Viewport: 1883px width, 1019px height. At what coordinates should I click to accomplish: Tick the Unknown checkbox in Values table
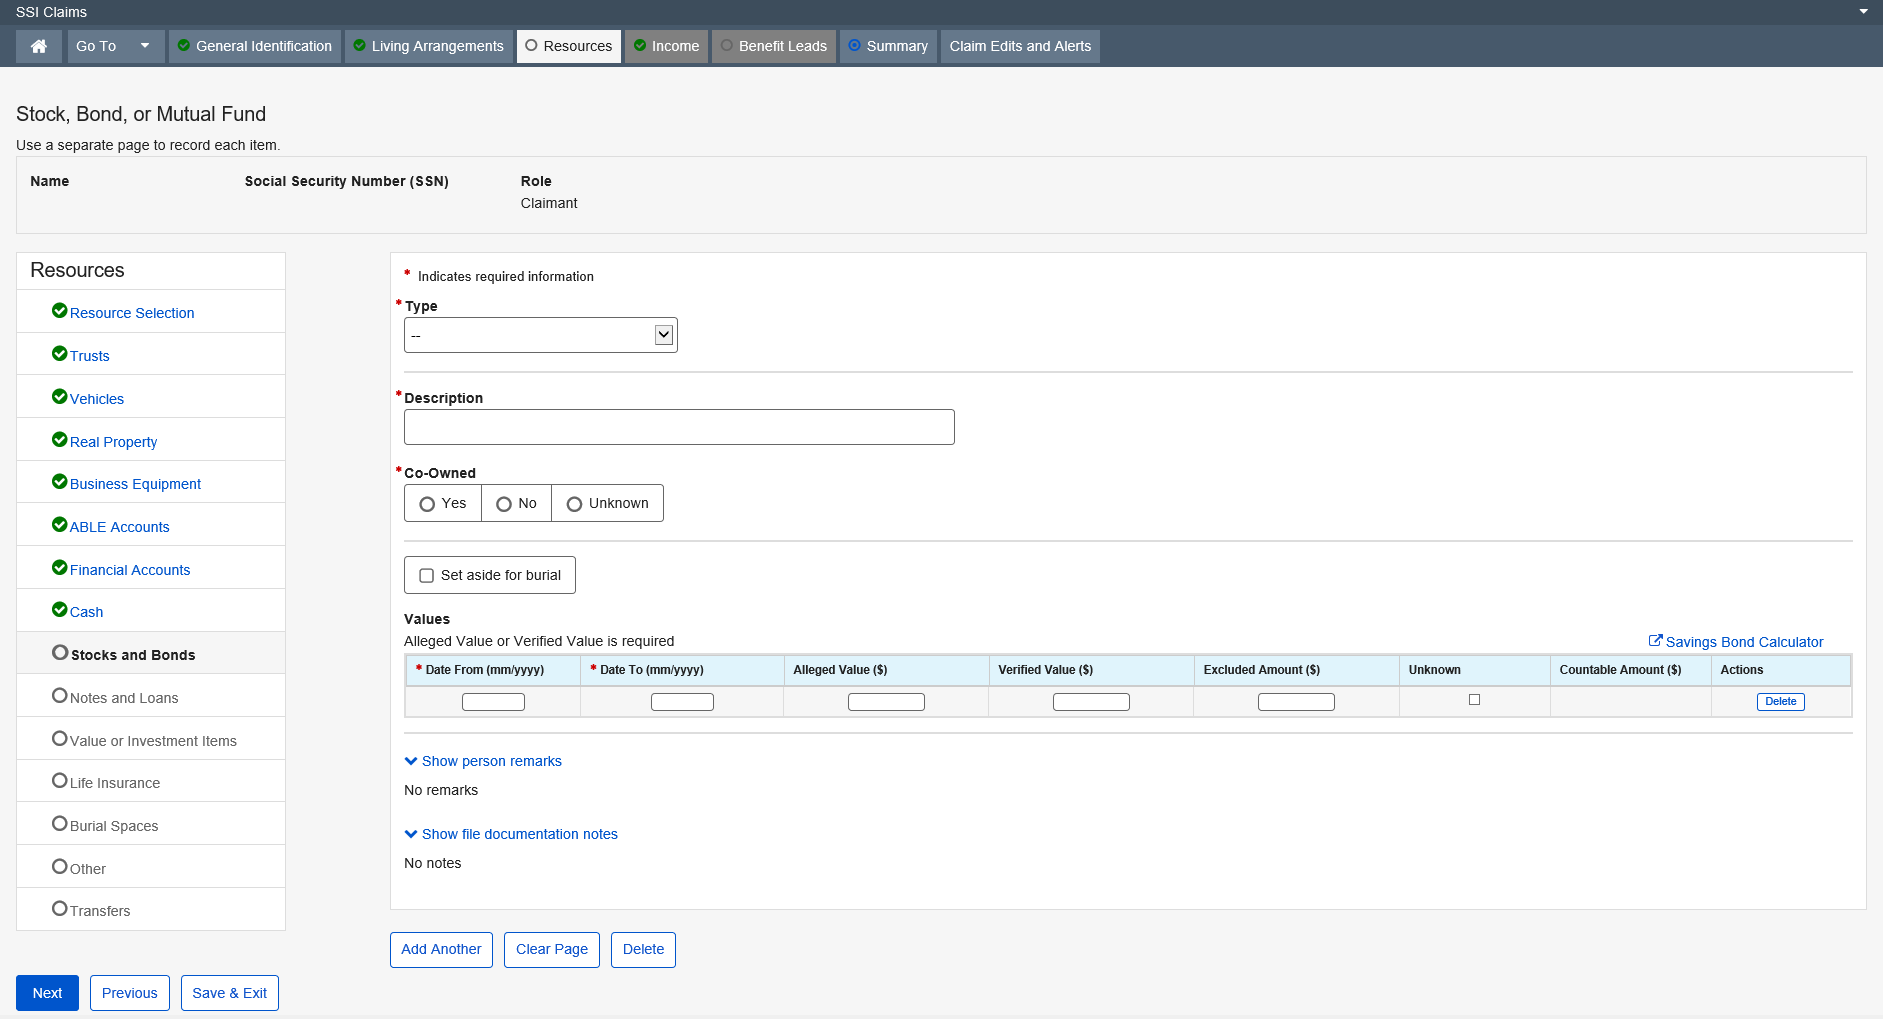pyautogui.click(x=1474, y=700)
